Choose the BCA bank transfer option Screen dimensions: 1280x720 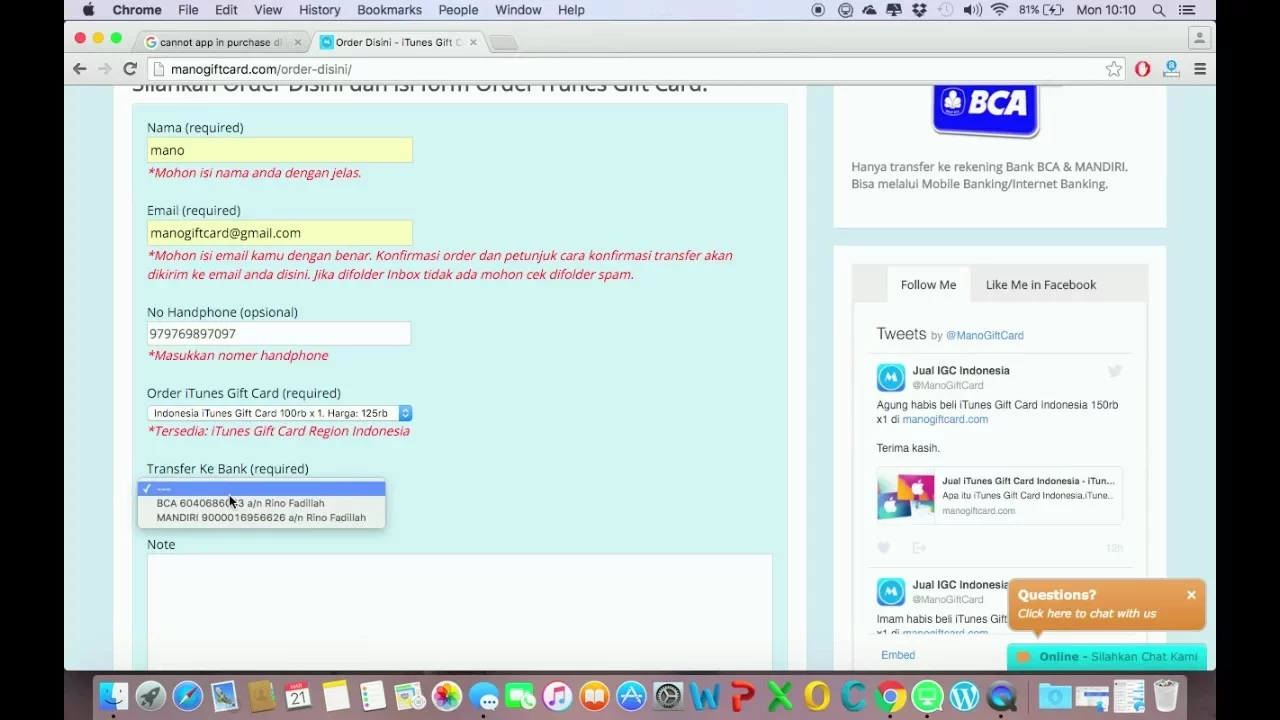261,503
